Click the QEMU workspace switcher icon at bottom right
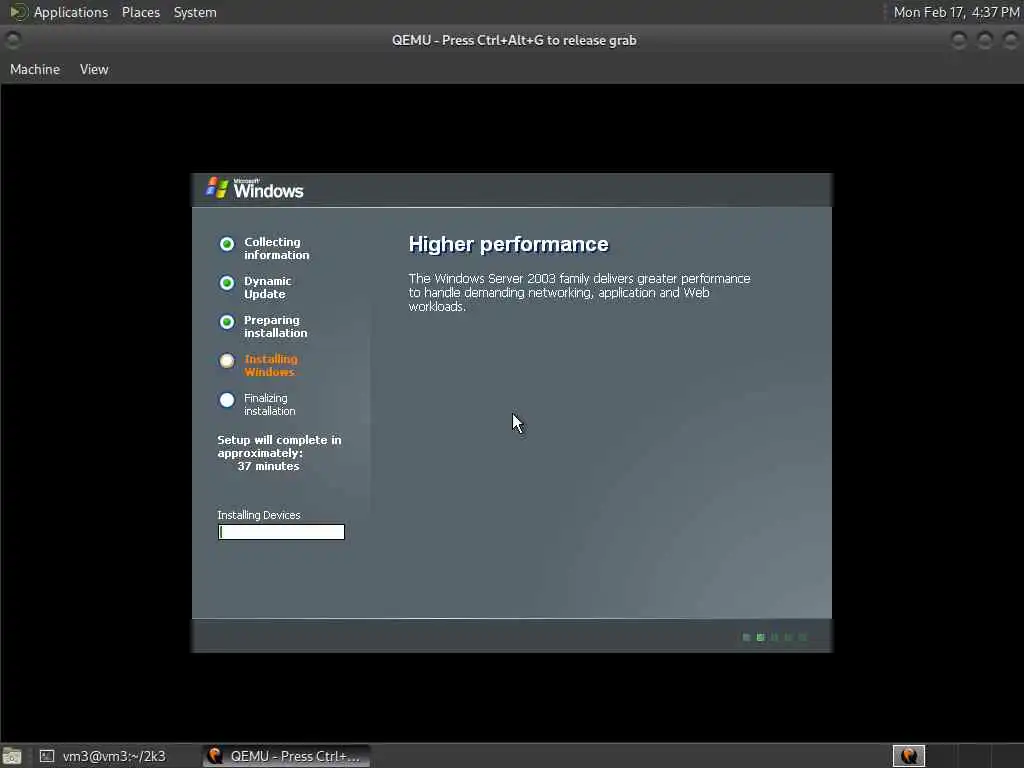Viewport: 1024px width, 768px height. click(908, 756)
